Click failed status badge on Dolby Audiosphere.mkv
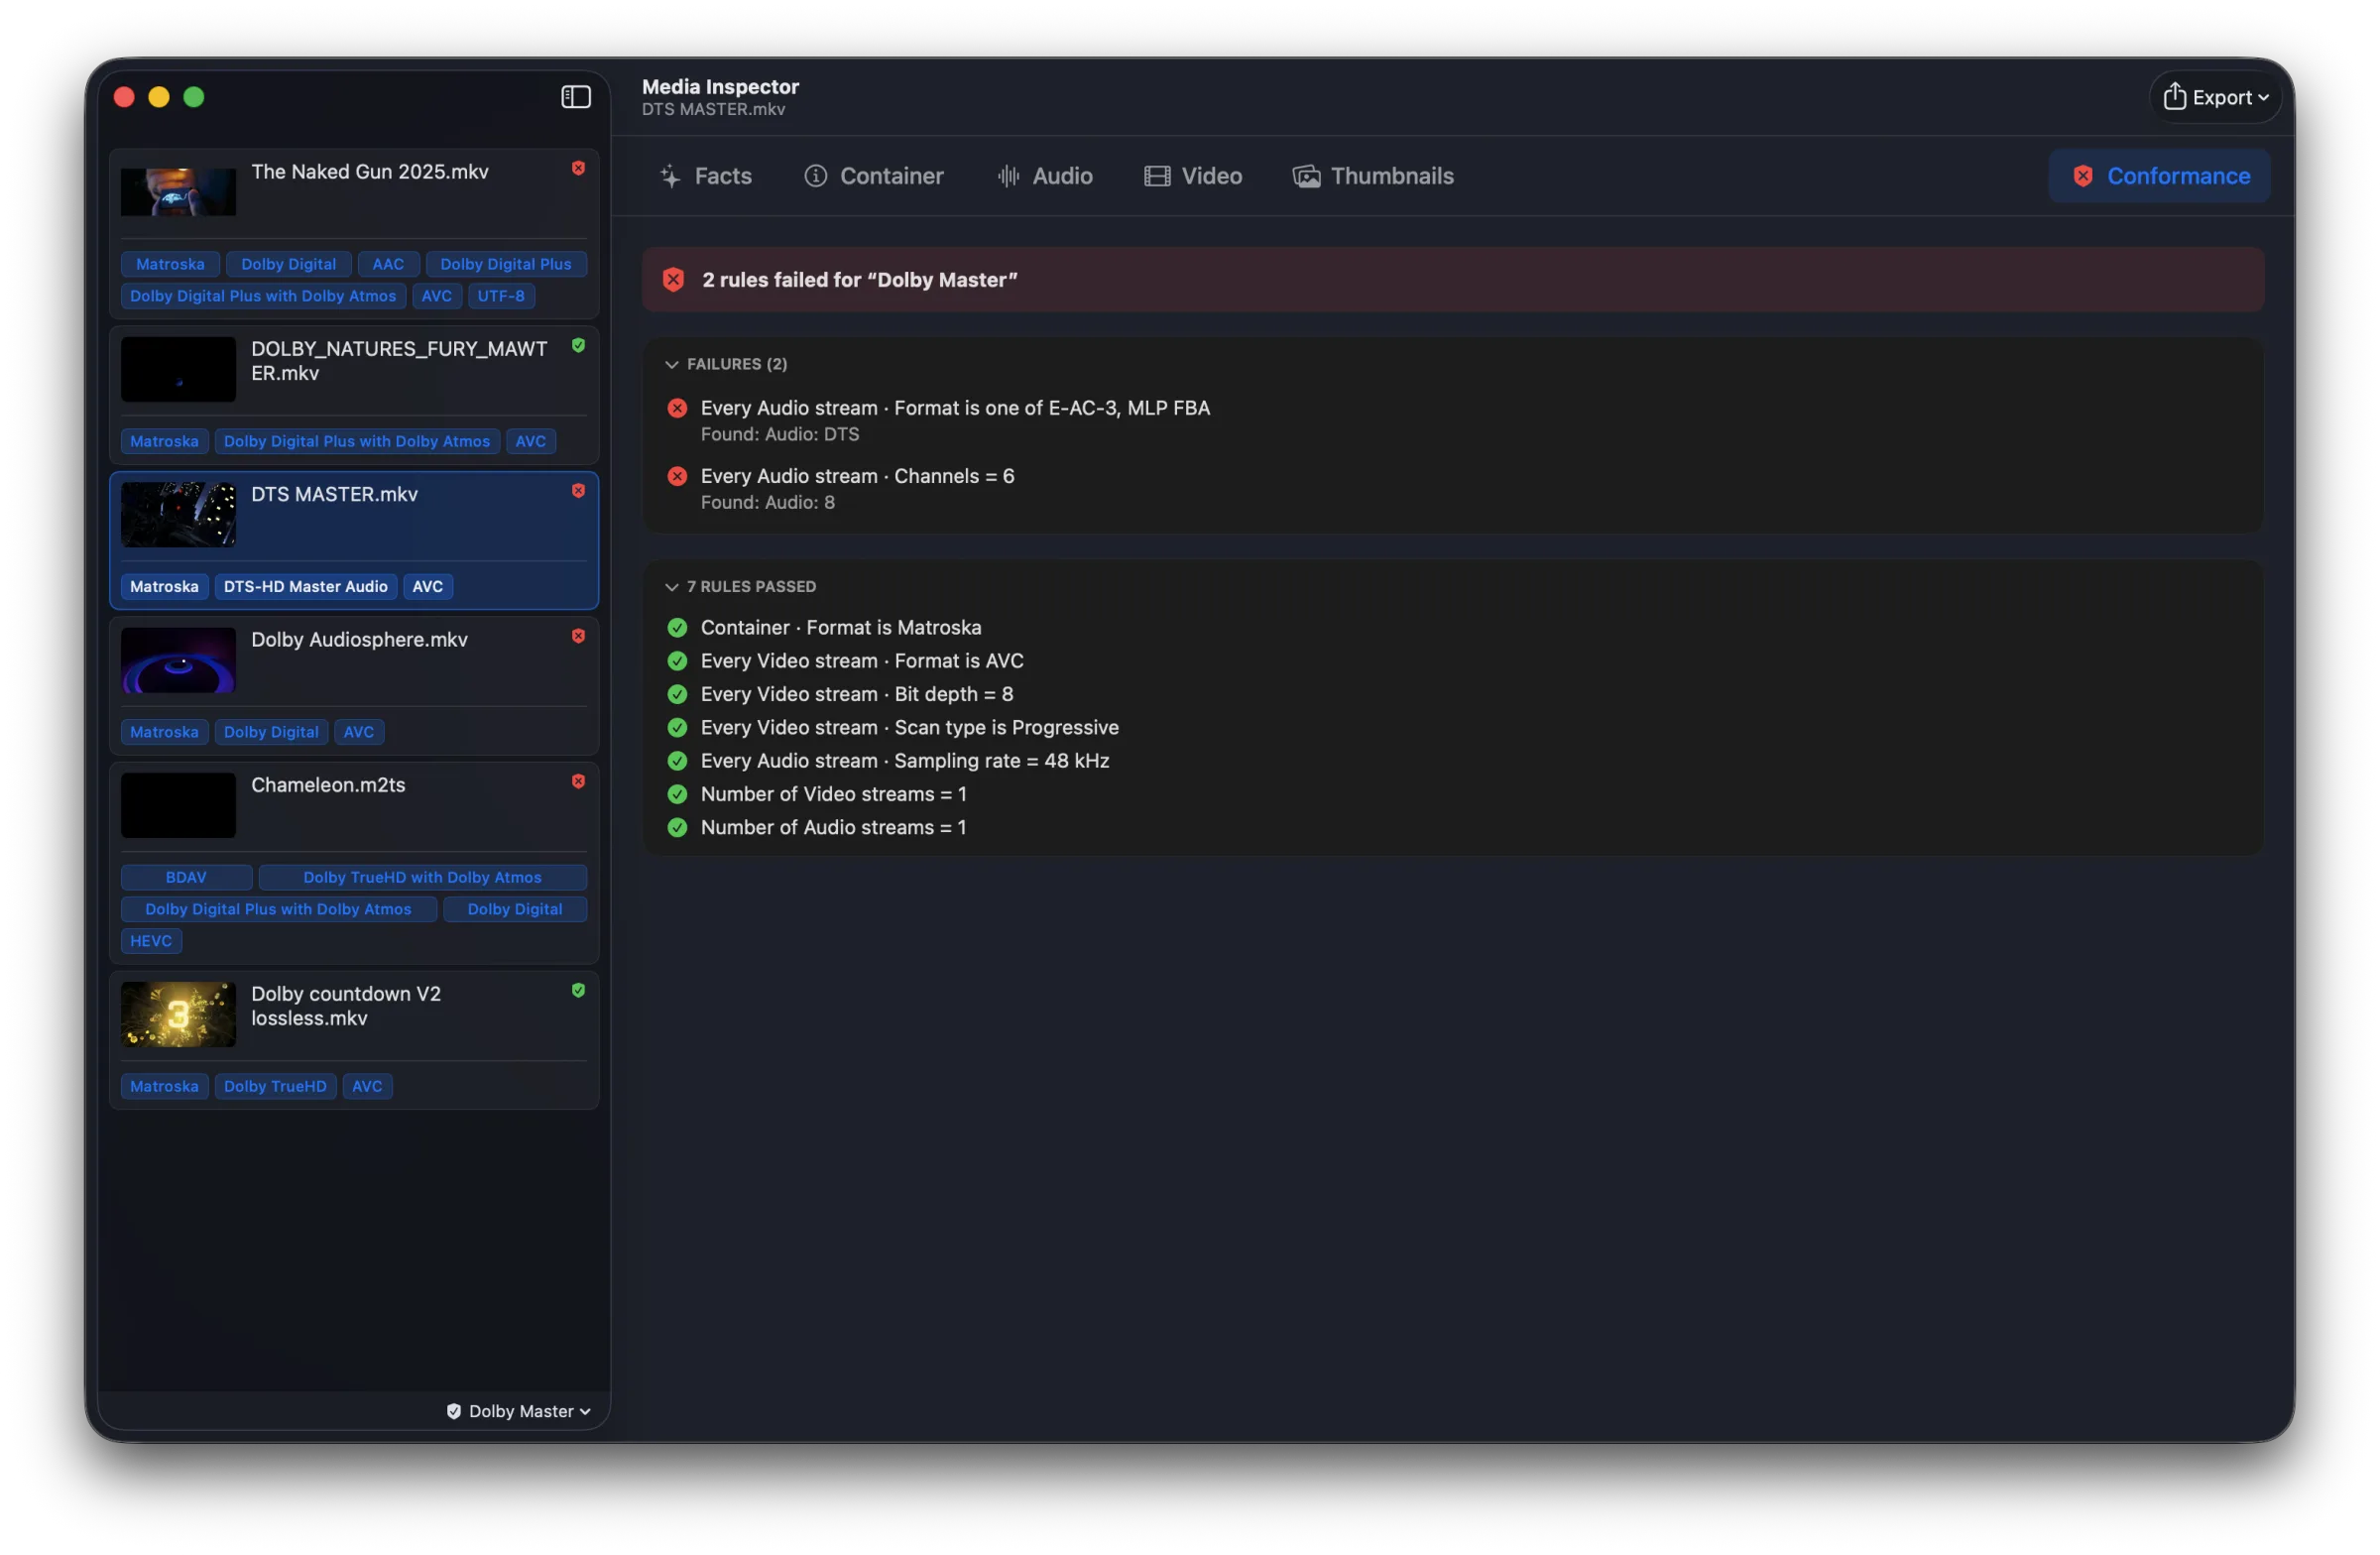Image resolution: width=2380 pixels, height=1555 pixels. 578,636
